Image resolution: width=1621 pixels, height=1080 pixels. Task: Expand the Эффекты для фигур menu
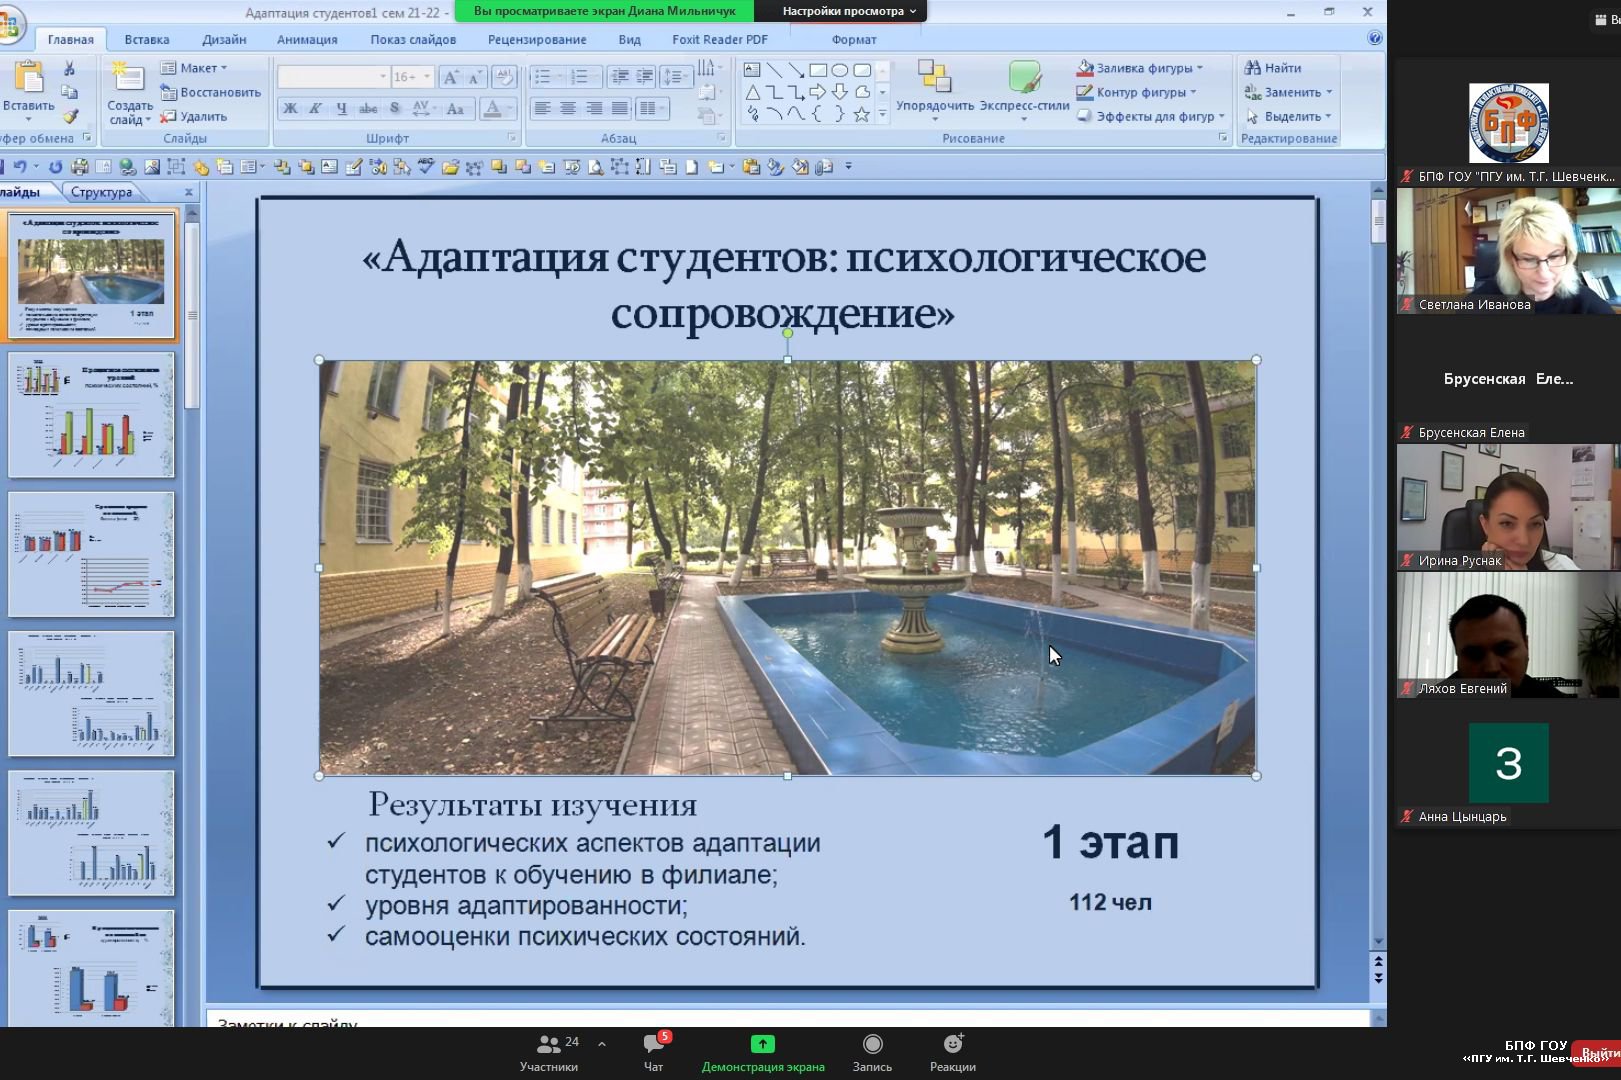pyautogui.click(x=1151, y=116)
